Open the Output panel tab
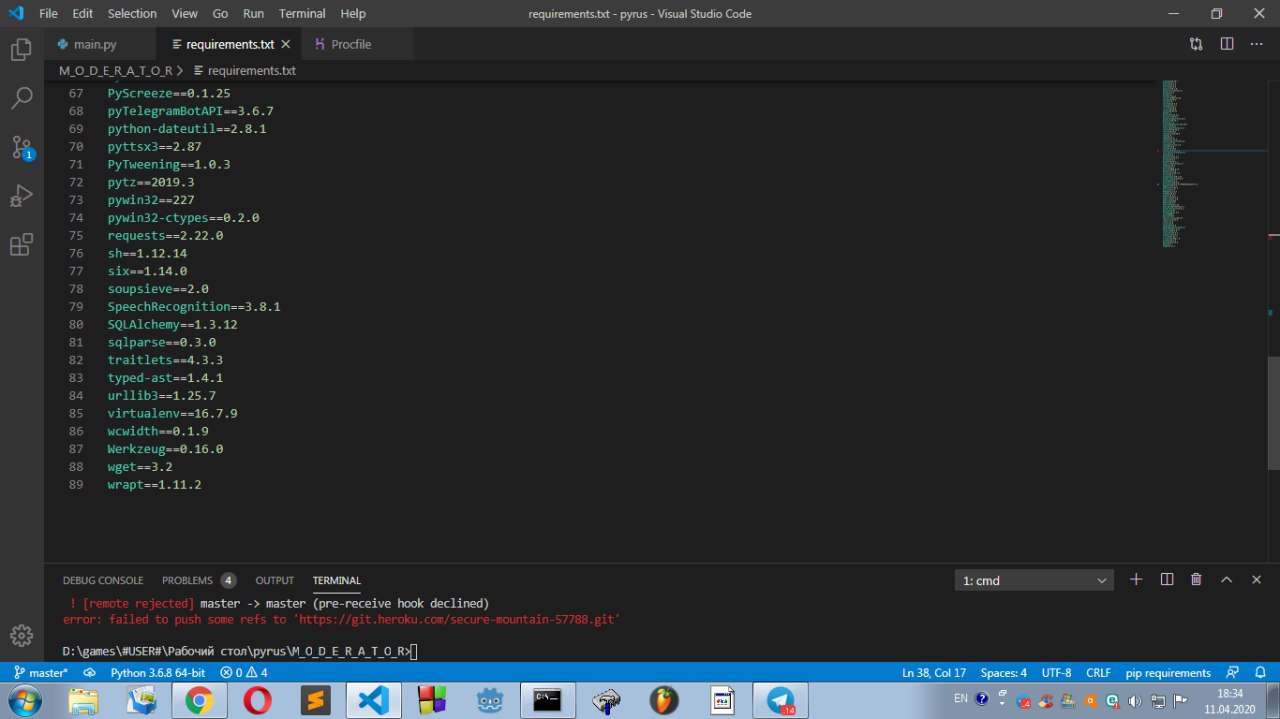The width and height of the screenshot is (1280, 719). coord(274,580)
